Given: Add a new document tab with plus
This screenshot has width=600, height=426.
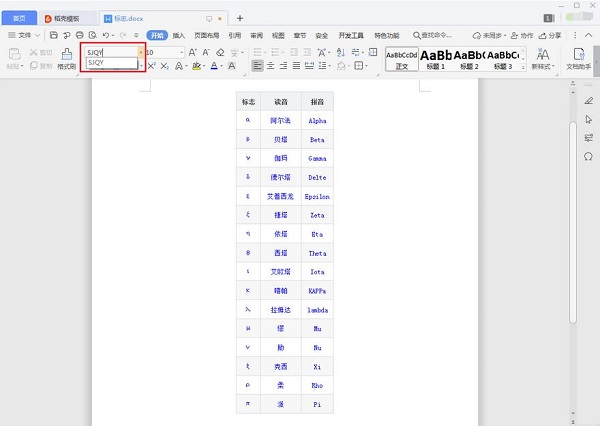Looking at the screenshot, I should 240,18.
